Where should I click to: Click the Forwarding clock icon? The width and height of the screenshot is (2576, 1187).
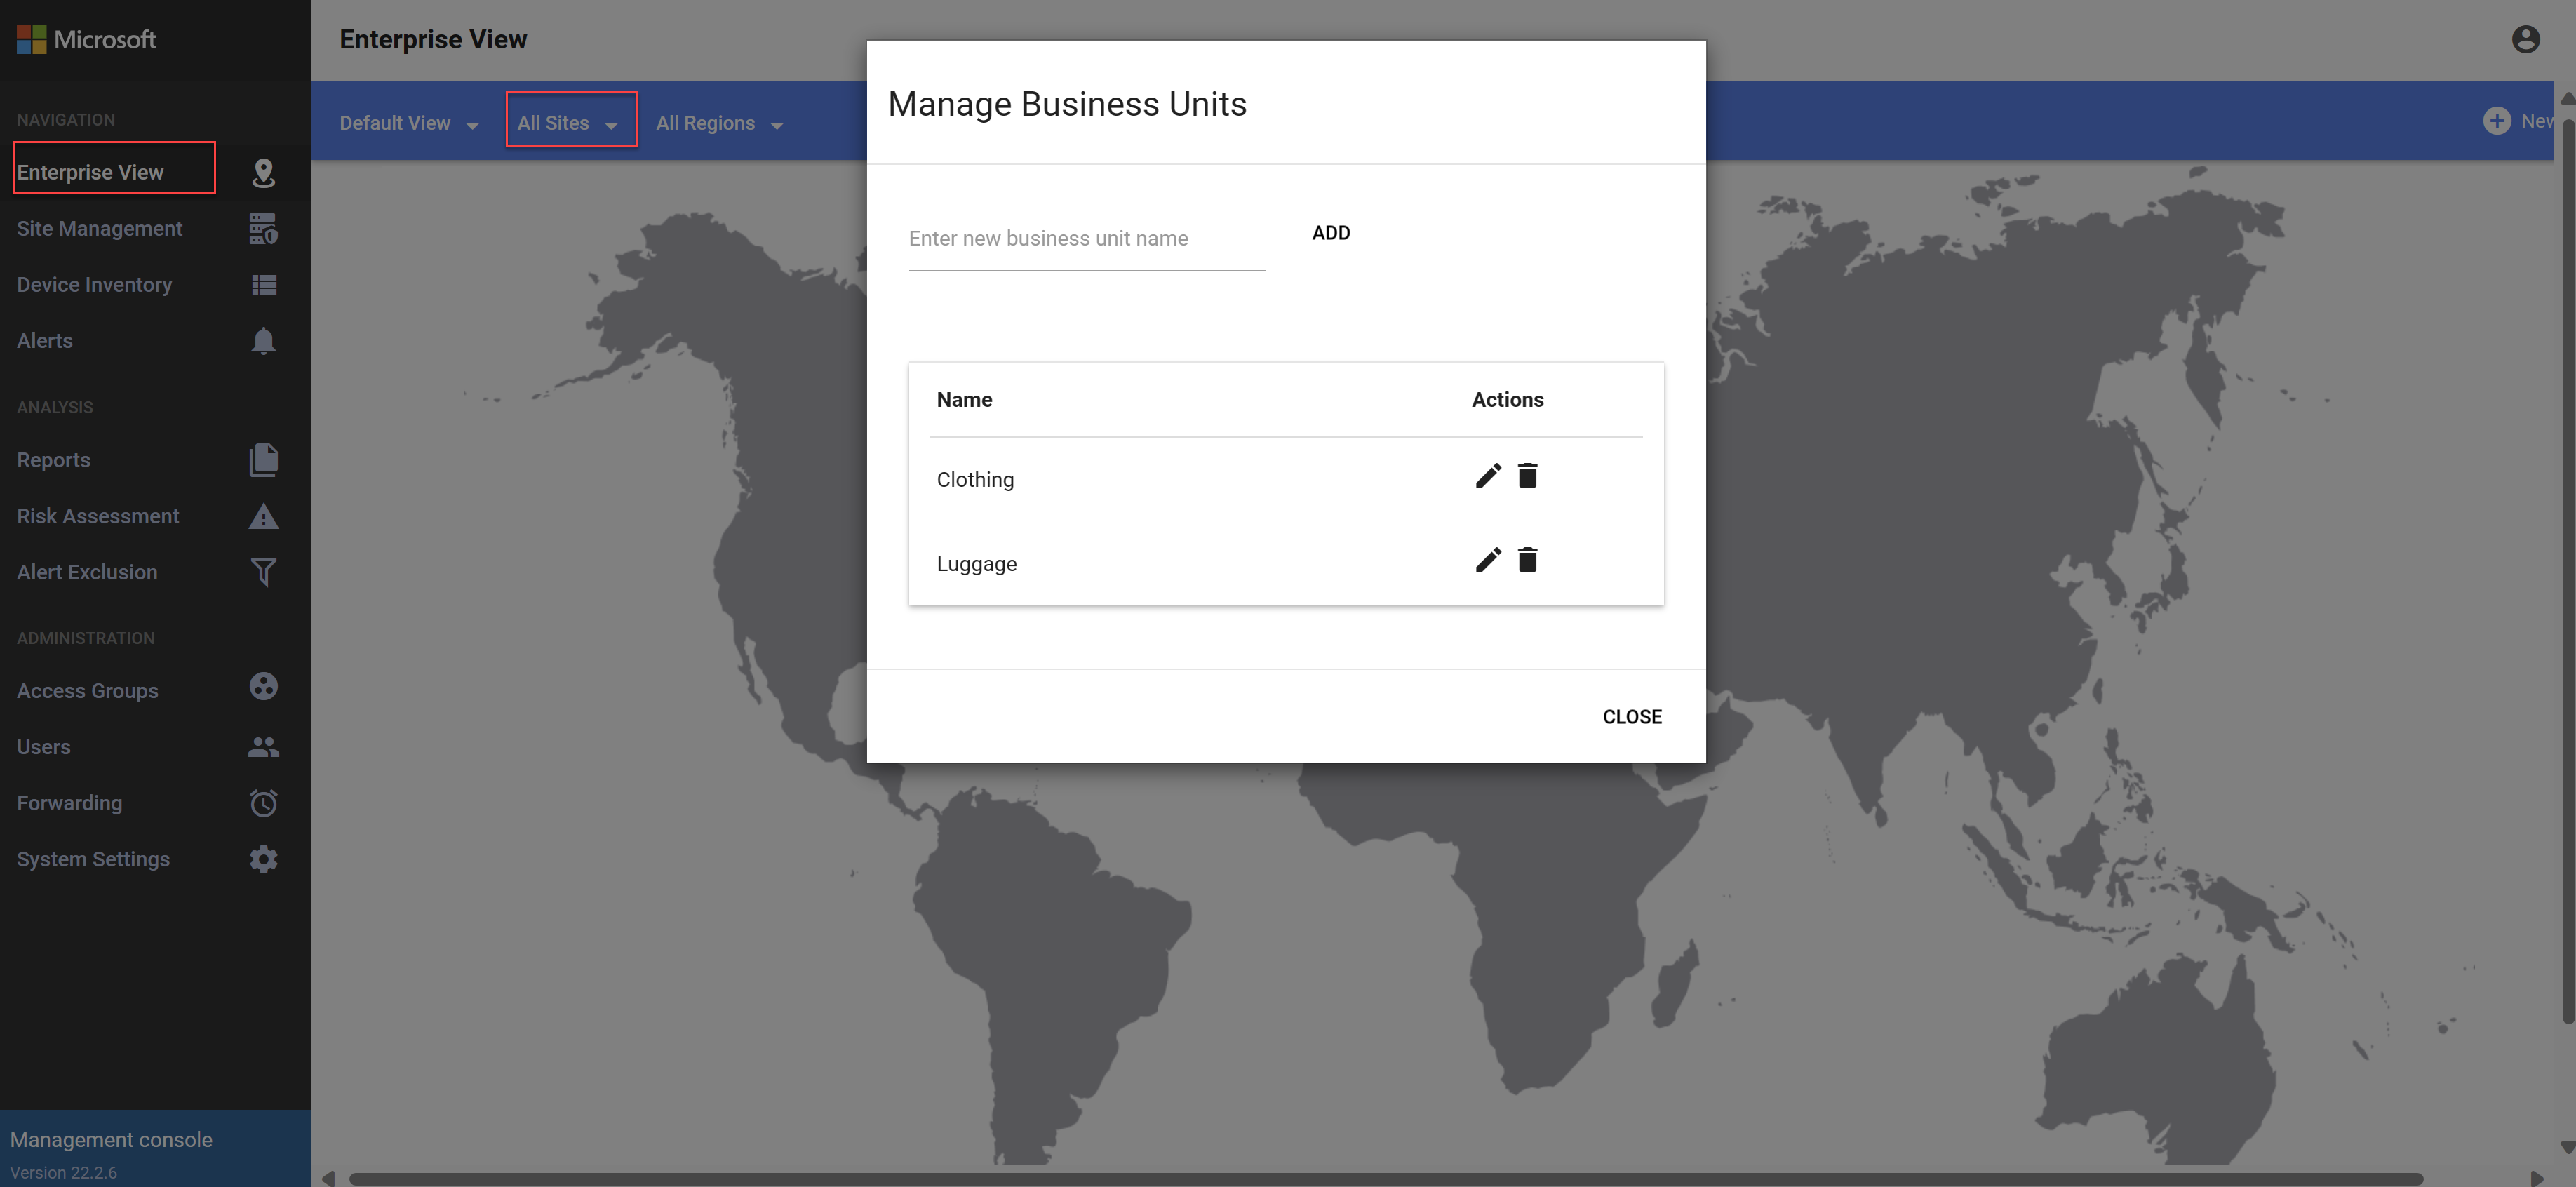pyautogui.click(x=263, y=803)
